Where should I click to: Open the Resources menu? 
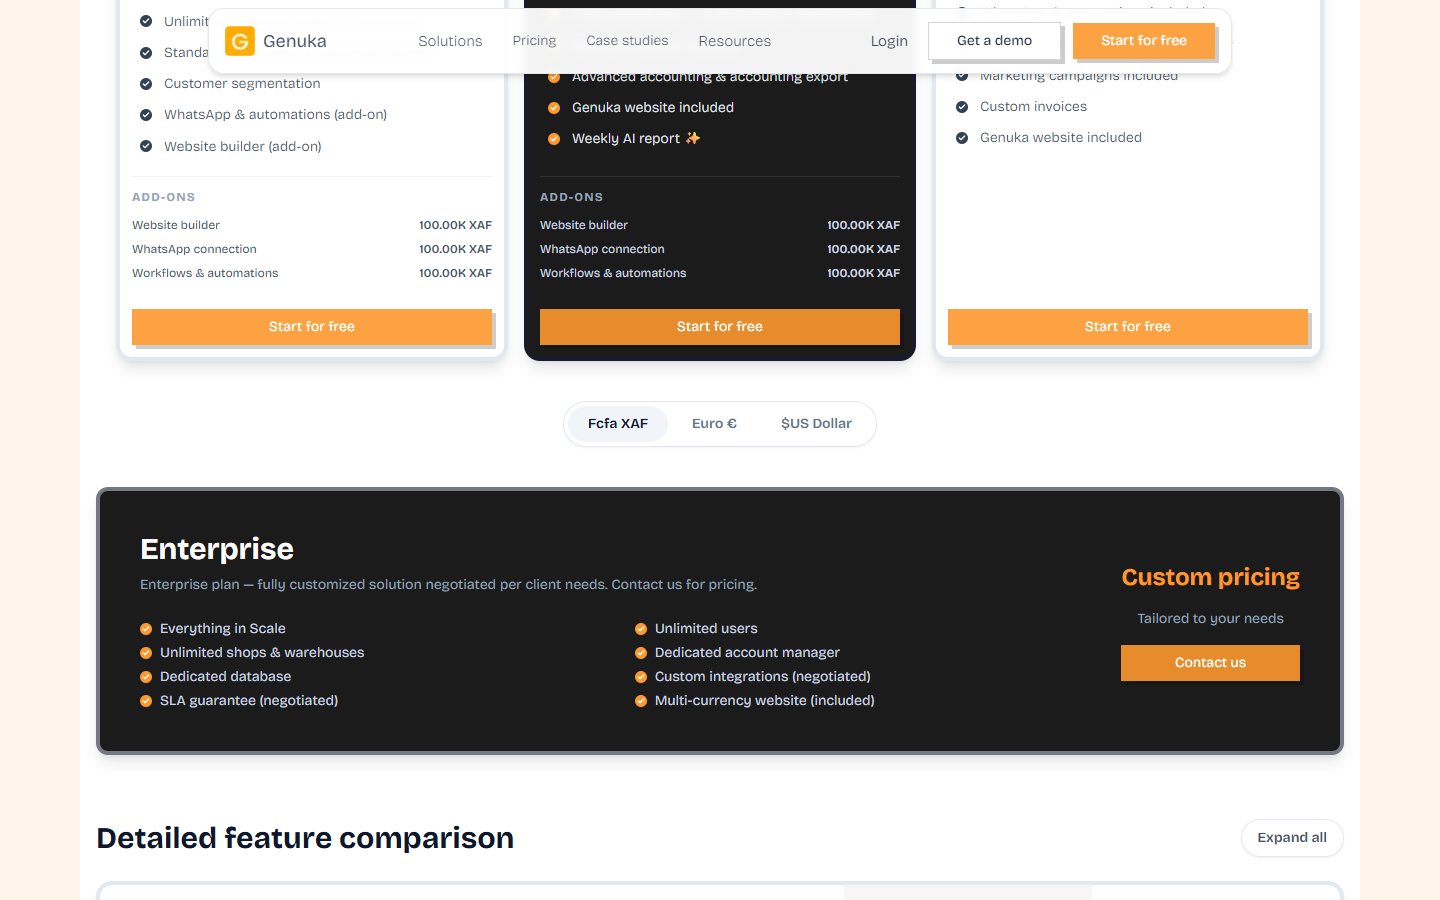[x=734, y=41]
